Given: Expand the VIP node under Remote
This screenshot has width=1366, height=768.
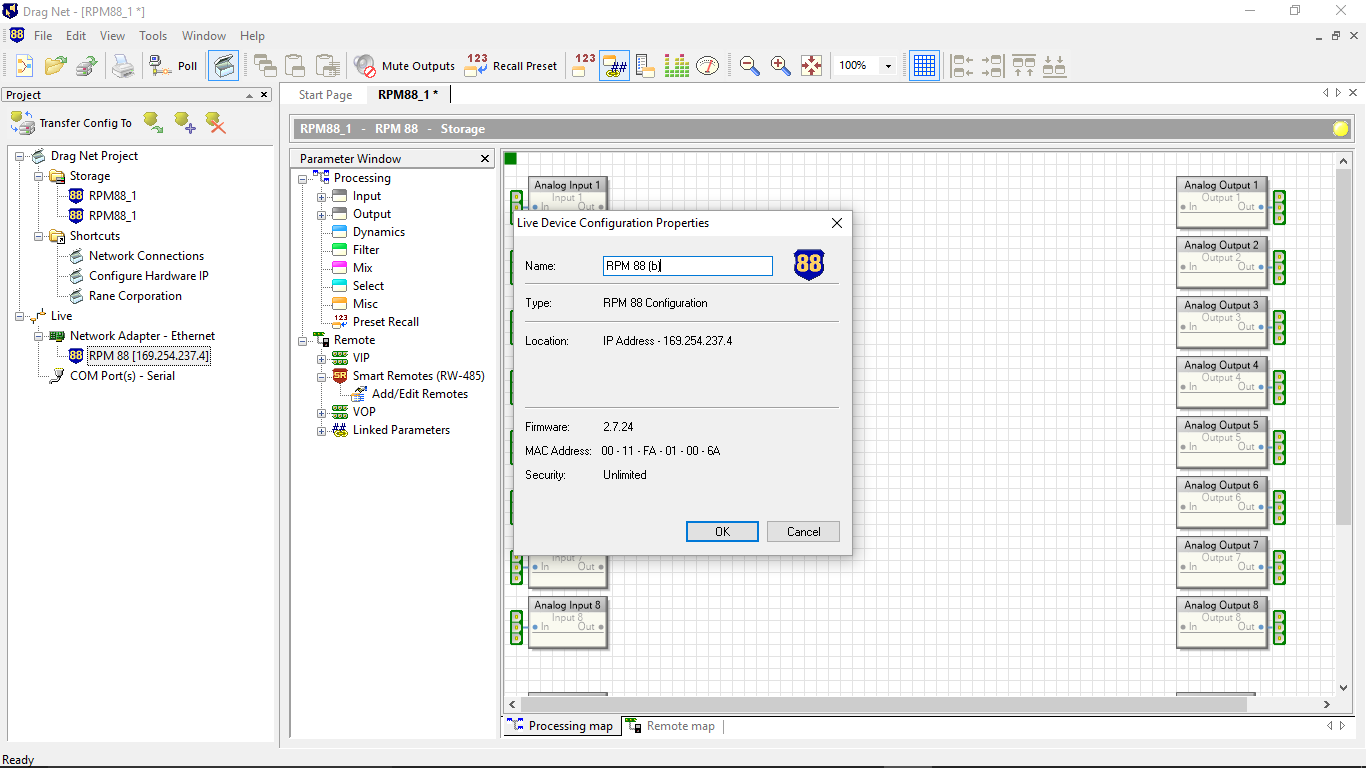Looking at the screenshot, I should [322, 358].
